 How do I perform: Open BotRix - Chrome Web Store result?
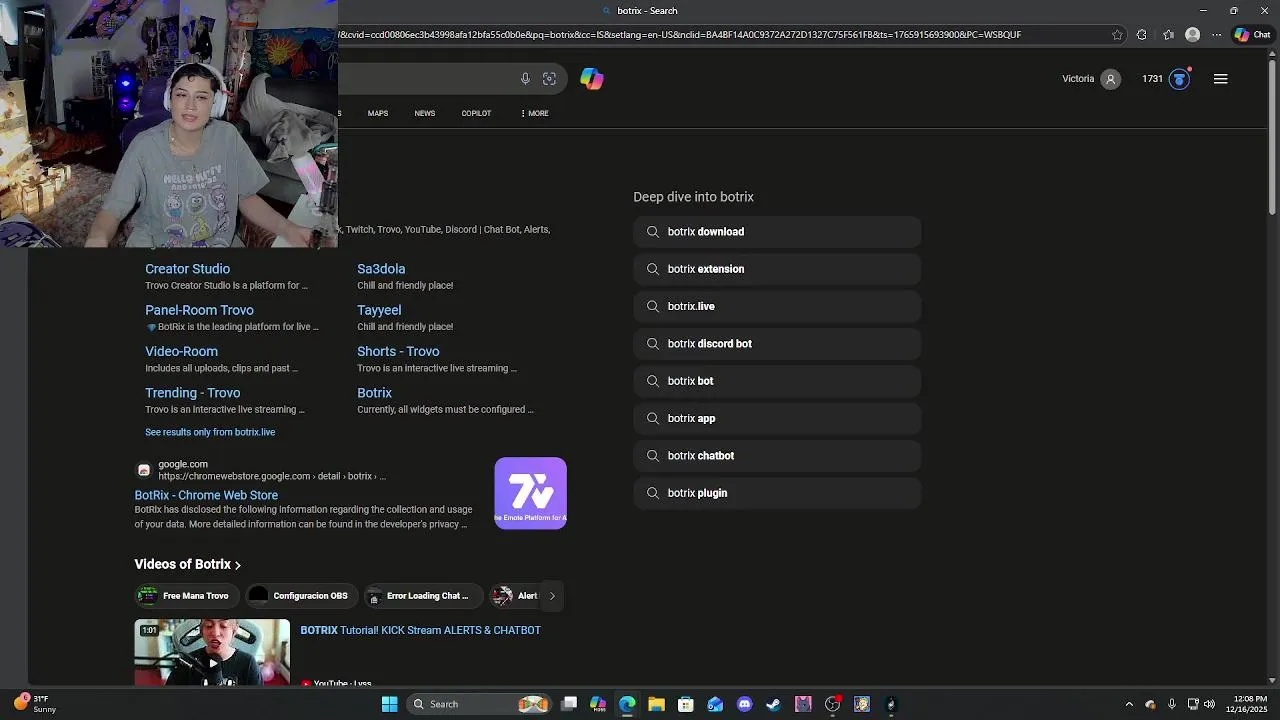tap(206, 495)
